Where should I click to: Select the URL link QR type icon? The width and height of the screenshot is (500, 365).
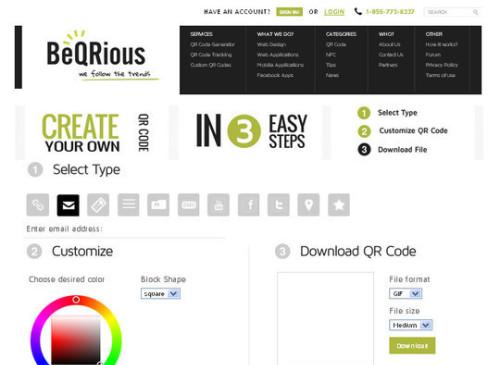point(38,205)
